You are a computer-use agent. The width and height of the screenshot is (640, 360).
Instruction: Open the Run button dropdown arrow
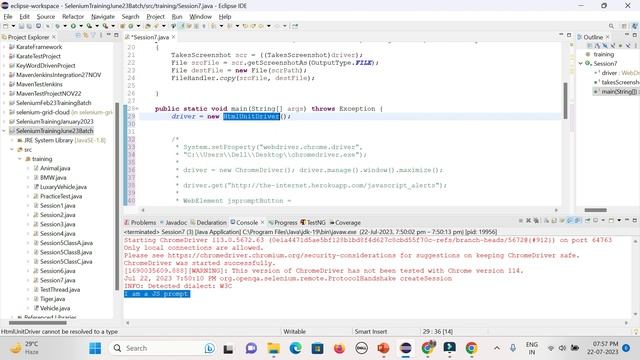(x=81, y=26)
